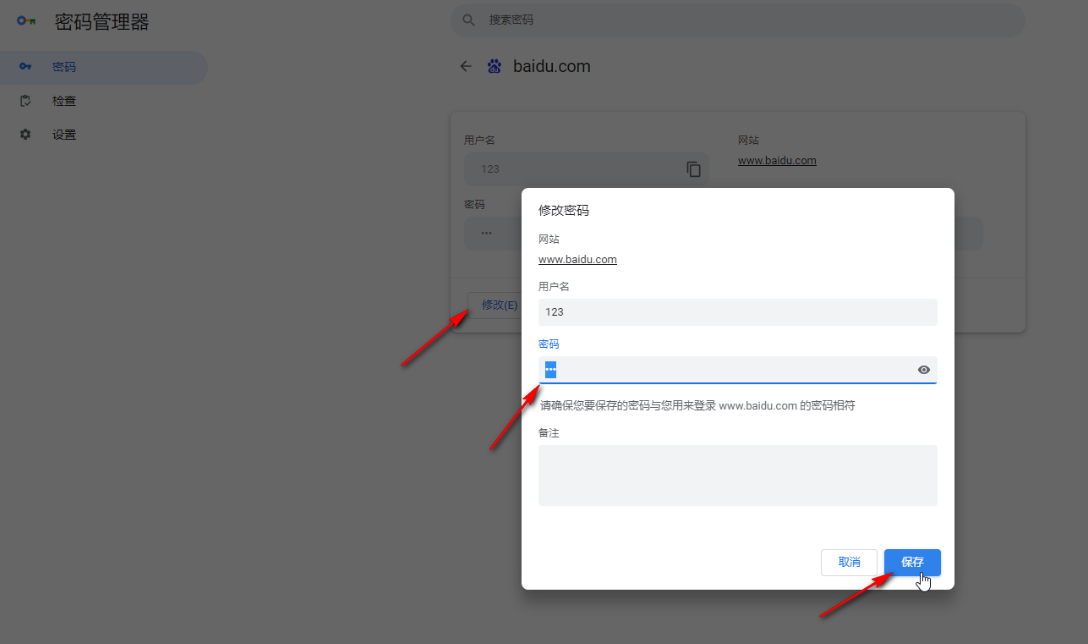Click the baidu.com page heading
The image size is (1088, 644).
[552, 66]
